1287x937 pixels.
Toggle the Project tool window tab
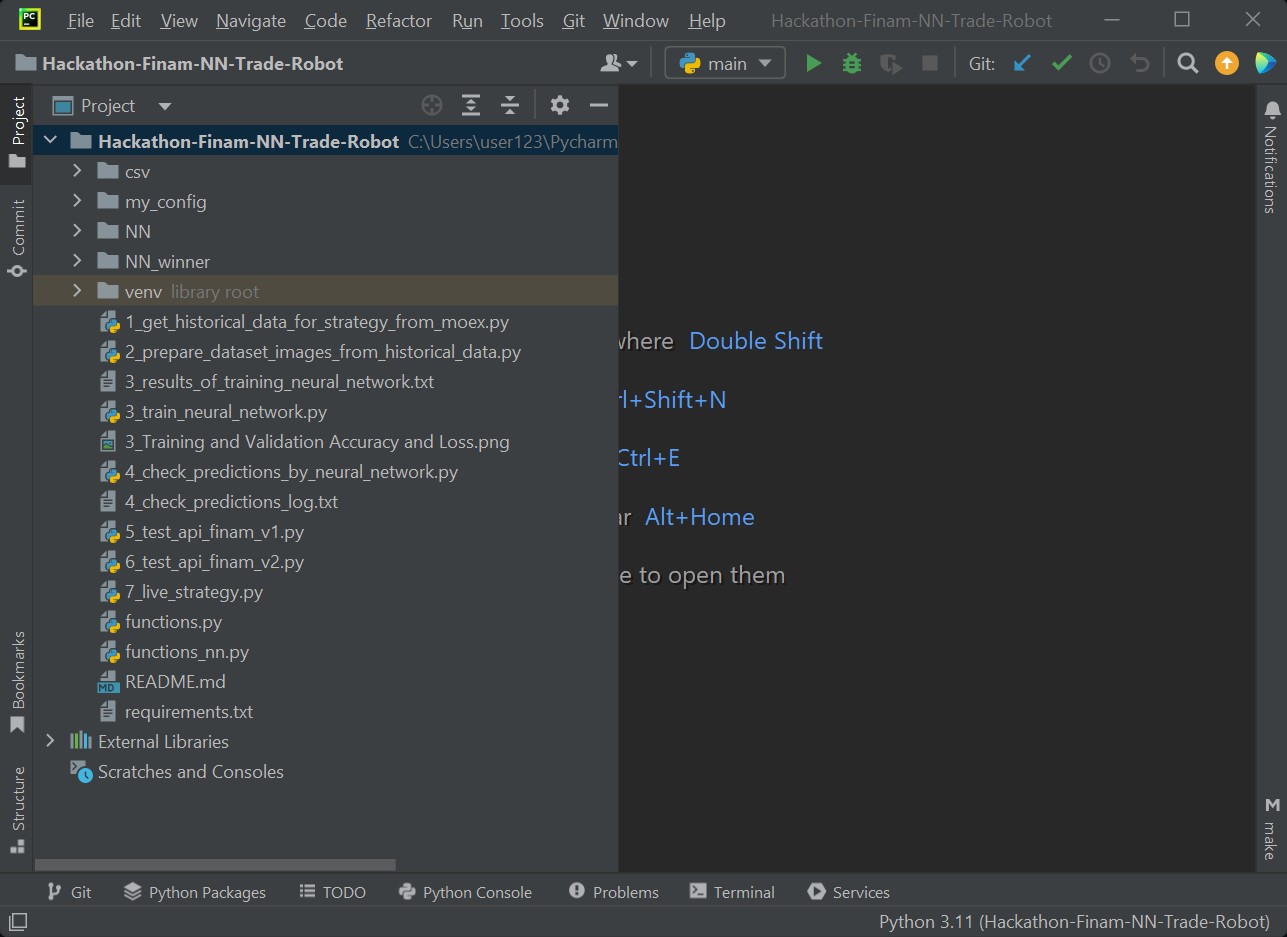17,133
